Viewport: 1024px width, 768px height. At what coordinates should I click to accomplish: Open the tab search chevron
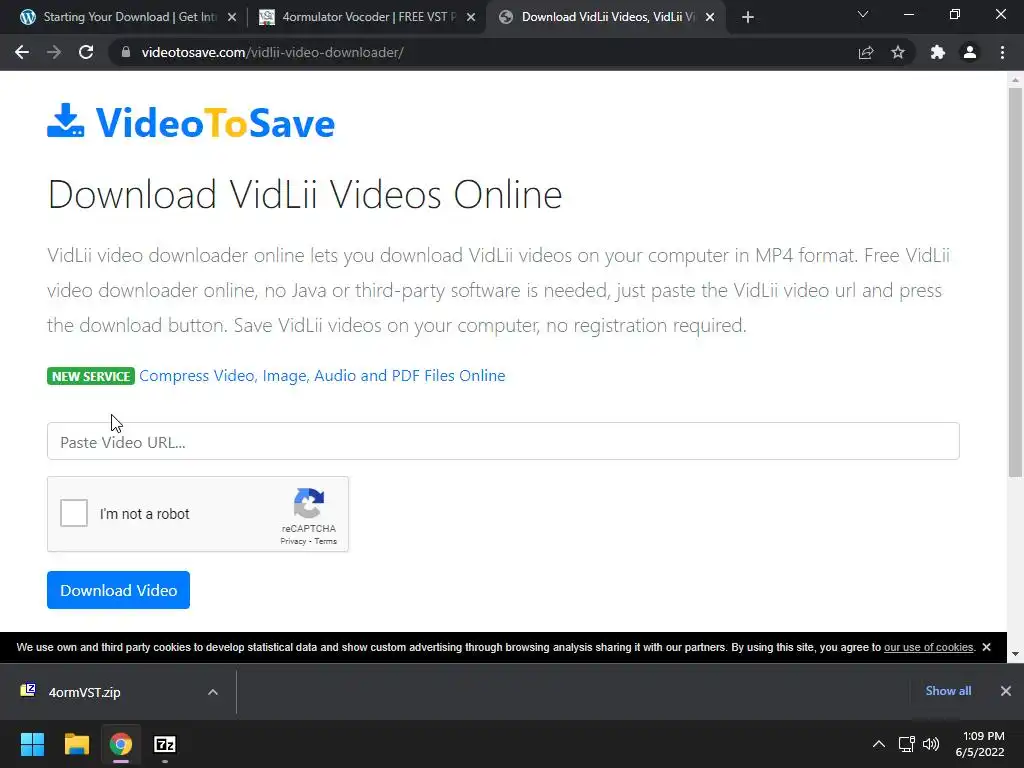(x=863, y=14)
